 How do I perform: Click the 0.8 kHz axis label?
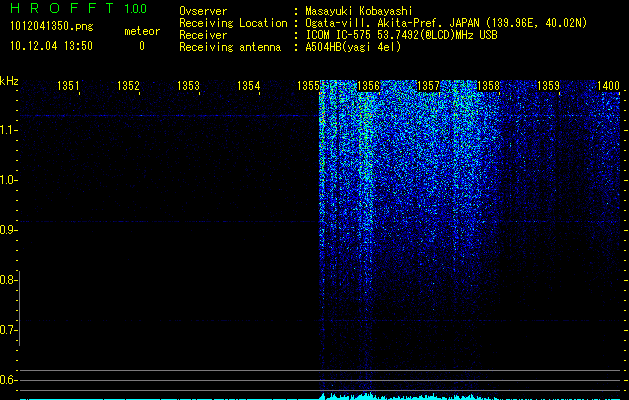(x=8, y=280)
